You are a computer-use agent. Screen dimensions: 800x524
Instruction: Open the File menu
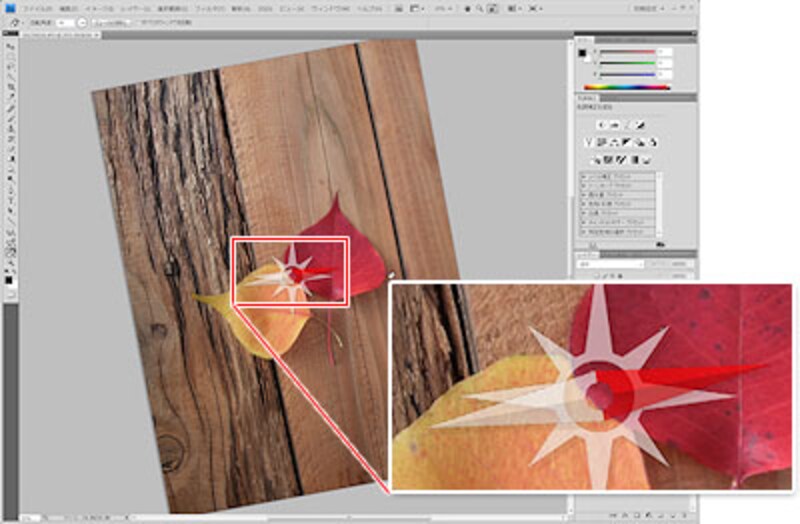pos(39,8)
